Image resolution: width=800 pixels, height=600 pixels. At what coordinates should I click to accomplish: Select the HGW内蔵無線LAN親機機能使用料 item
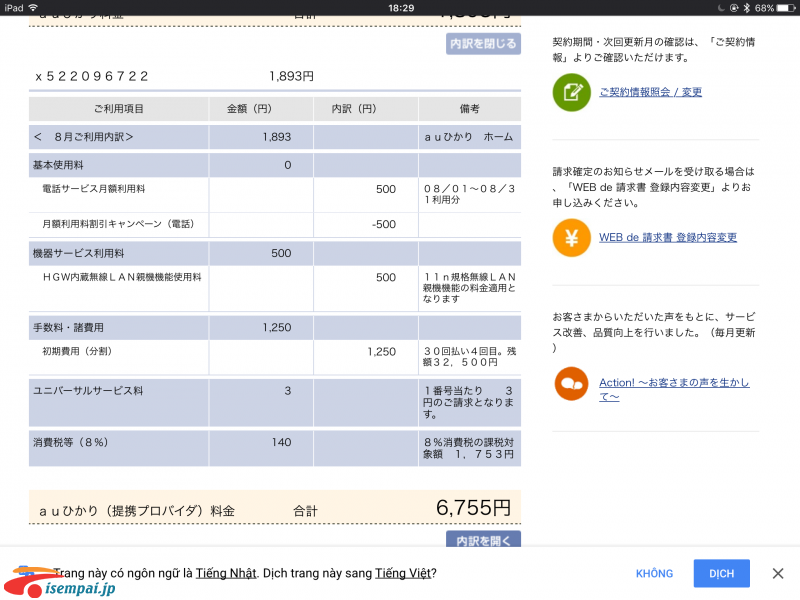pos(122,277)
